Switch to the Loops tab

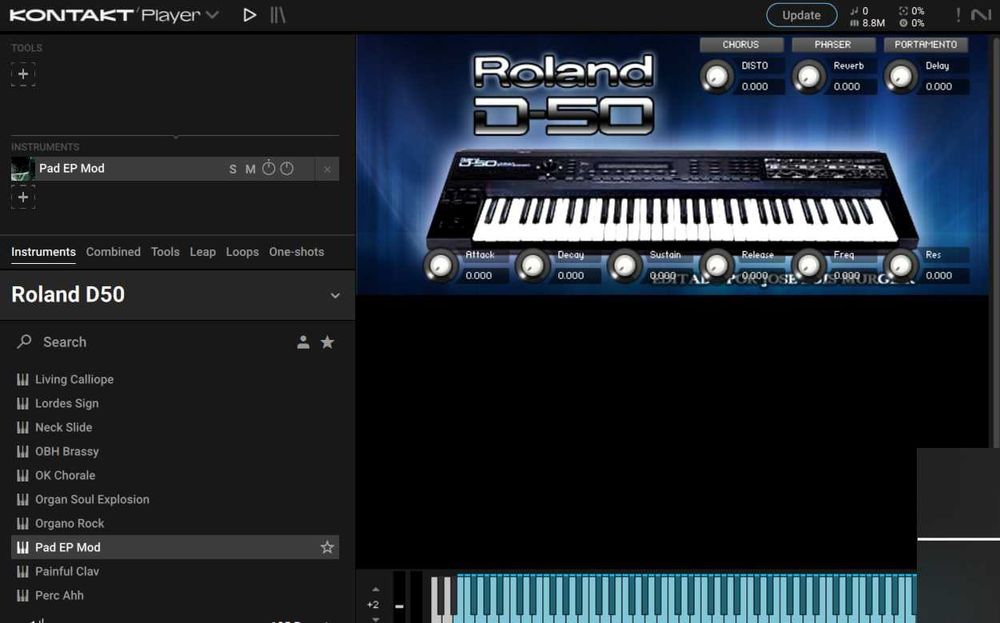pos(242,252)
